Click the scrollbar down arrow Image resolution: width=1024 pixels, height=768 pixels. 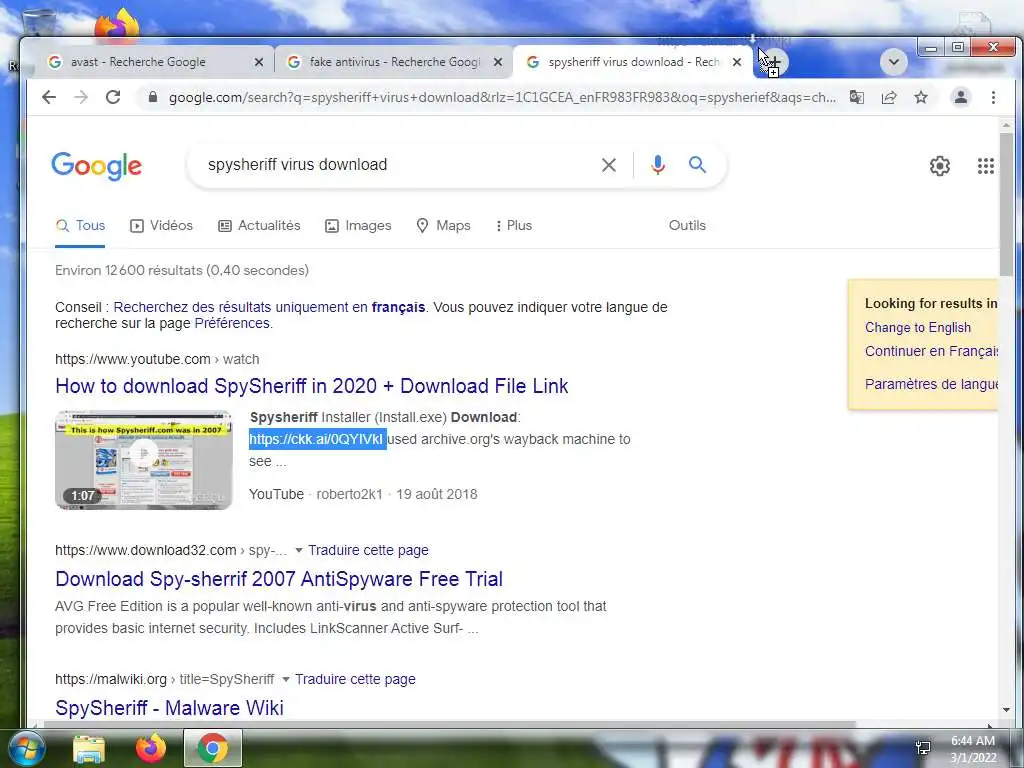[1006, 710]
